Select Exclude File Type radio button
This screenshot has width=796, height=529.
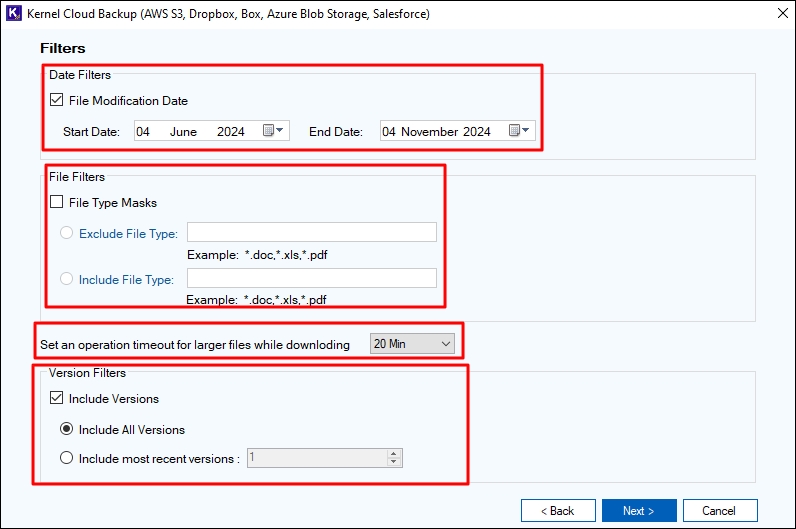pyautogui.click(x=67, y=233)
